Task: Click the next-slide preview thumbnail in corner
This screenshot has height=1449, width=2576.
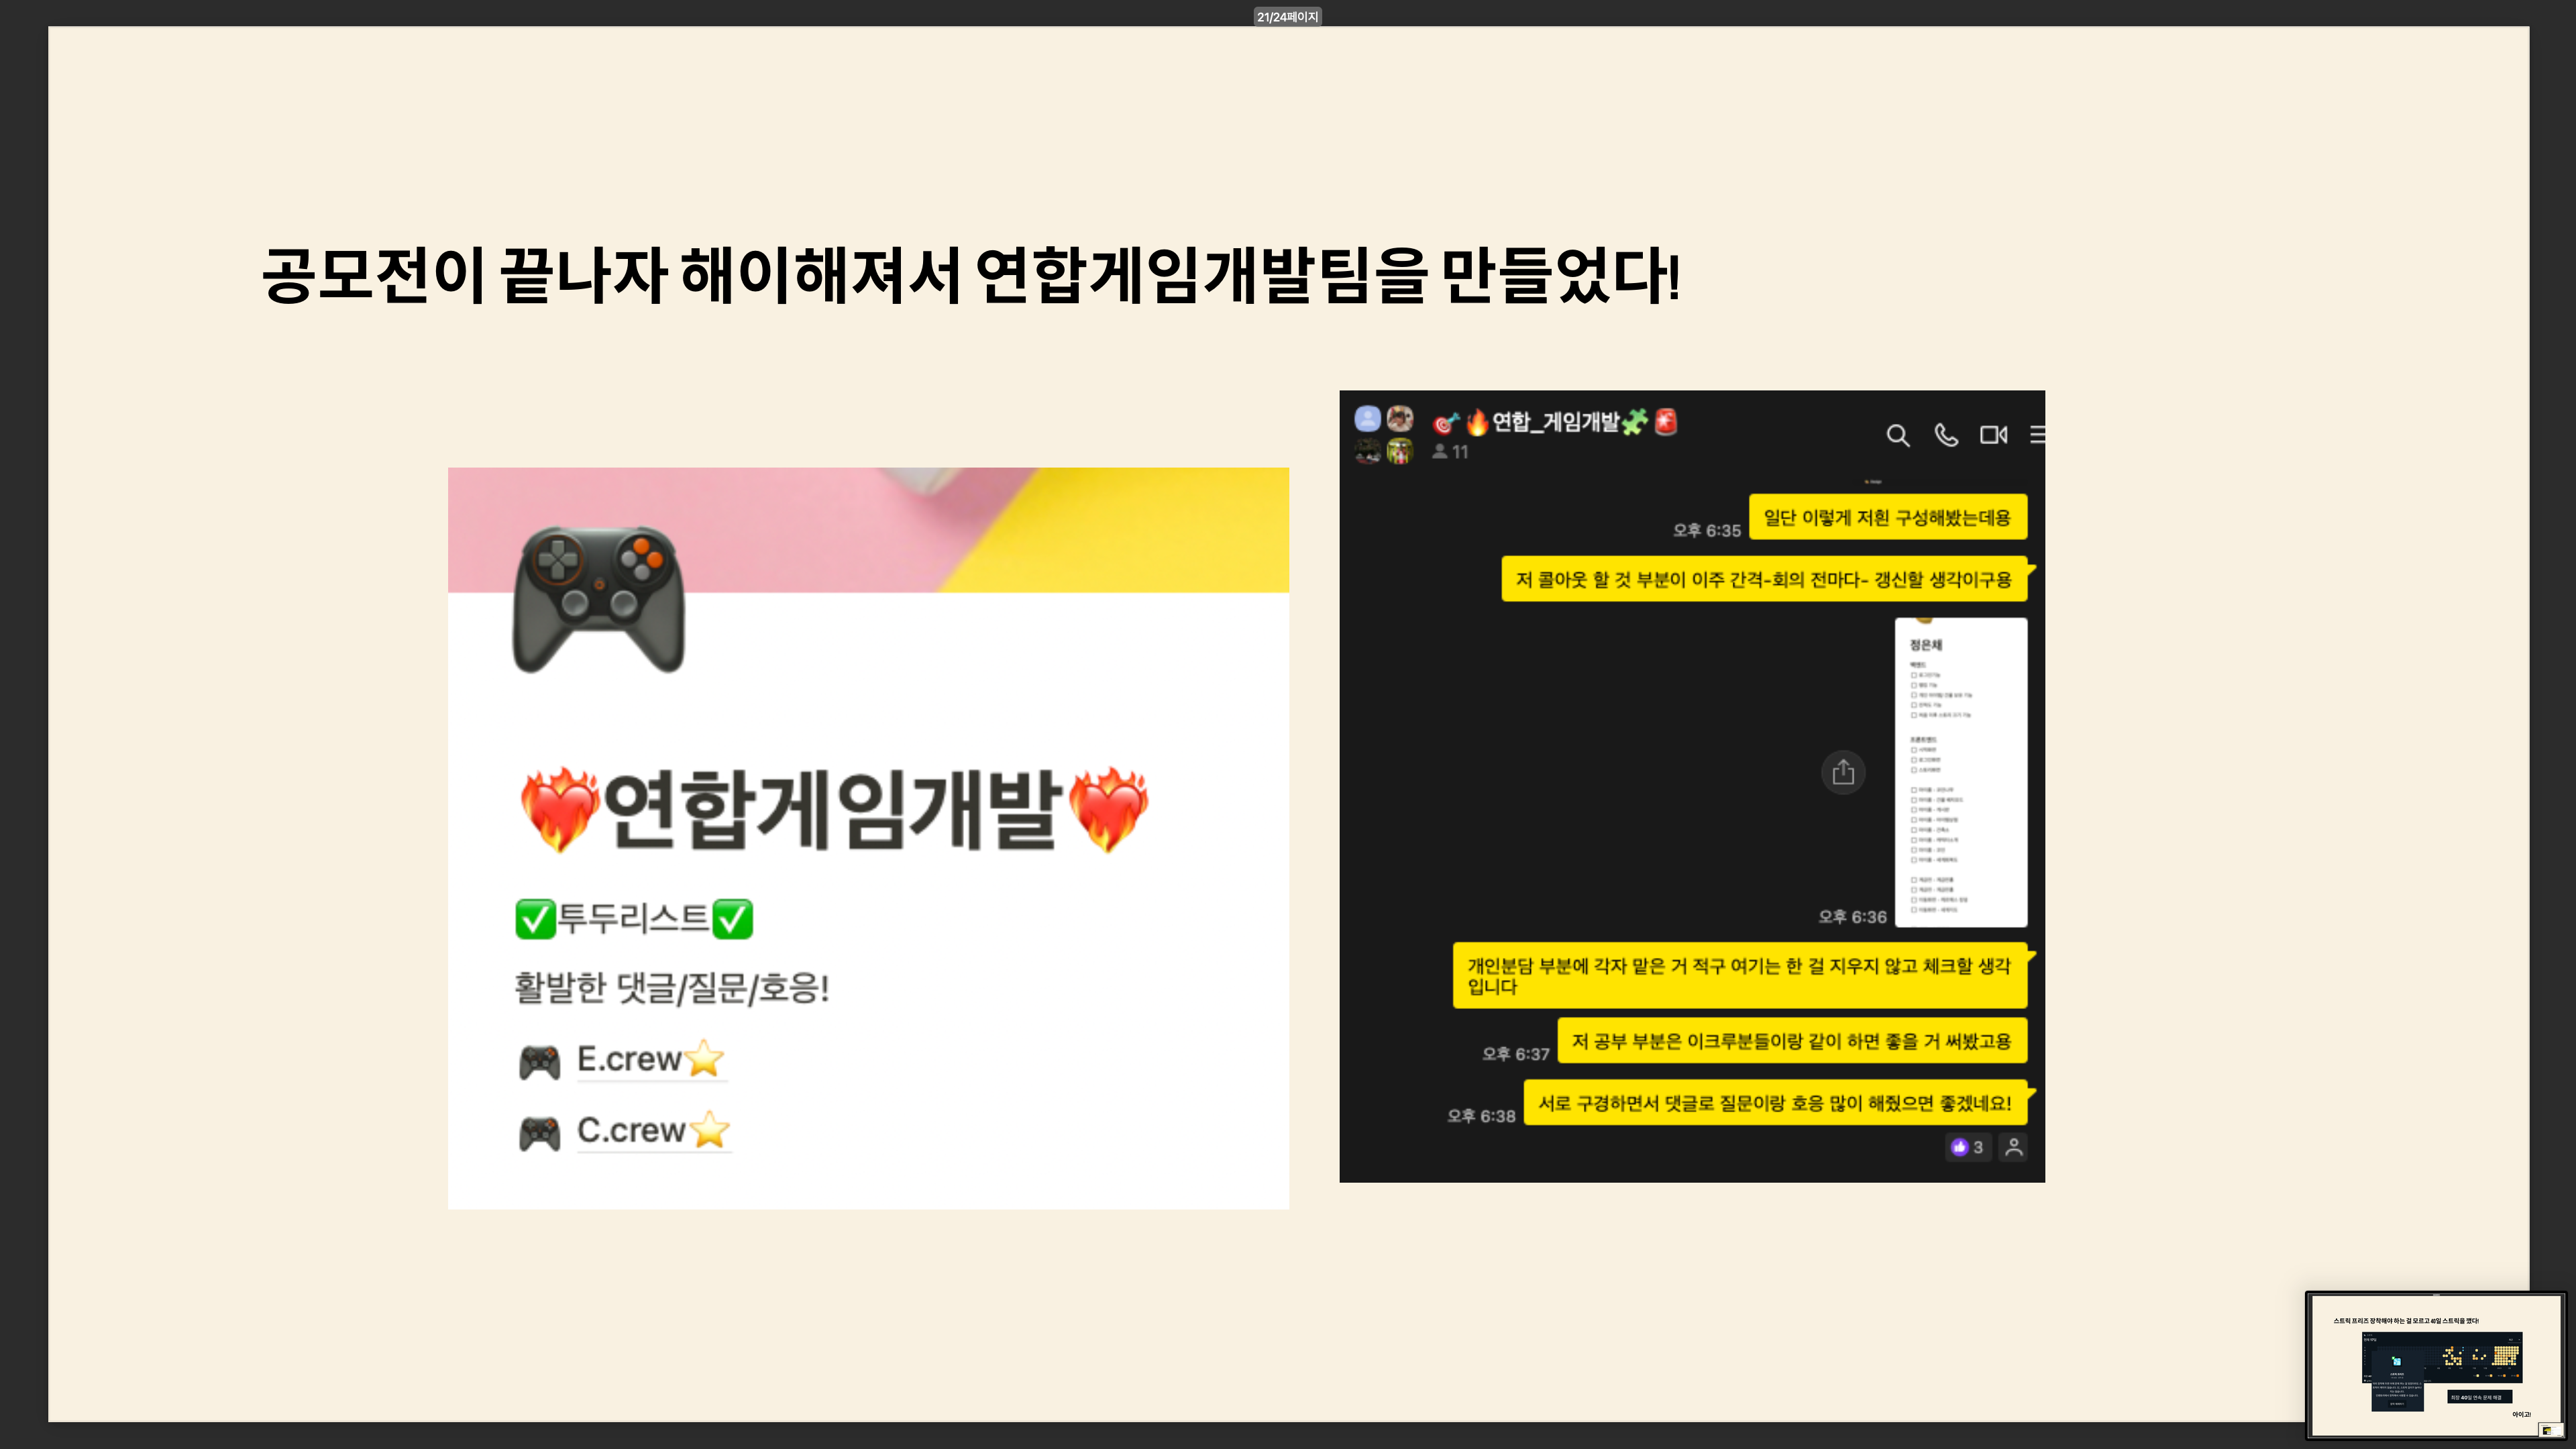Action: (2436, 1367)
